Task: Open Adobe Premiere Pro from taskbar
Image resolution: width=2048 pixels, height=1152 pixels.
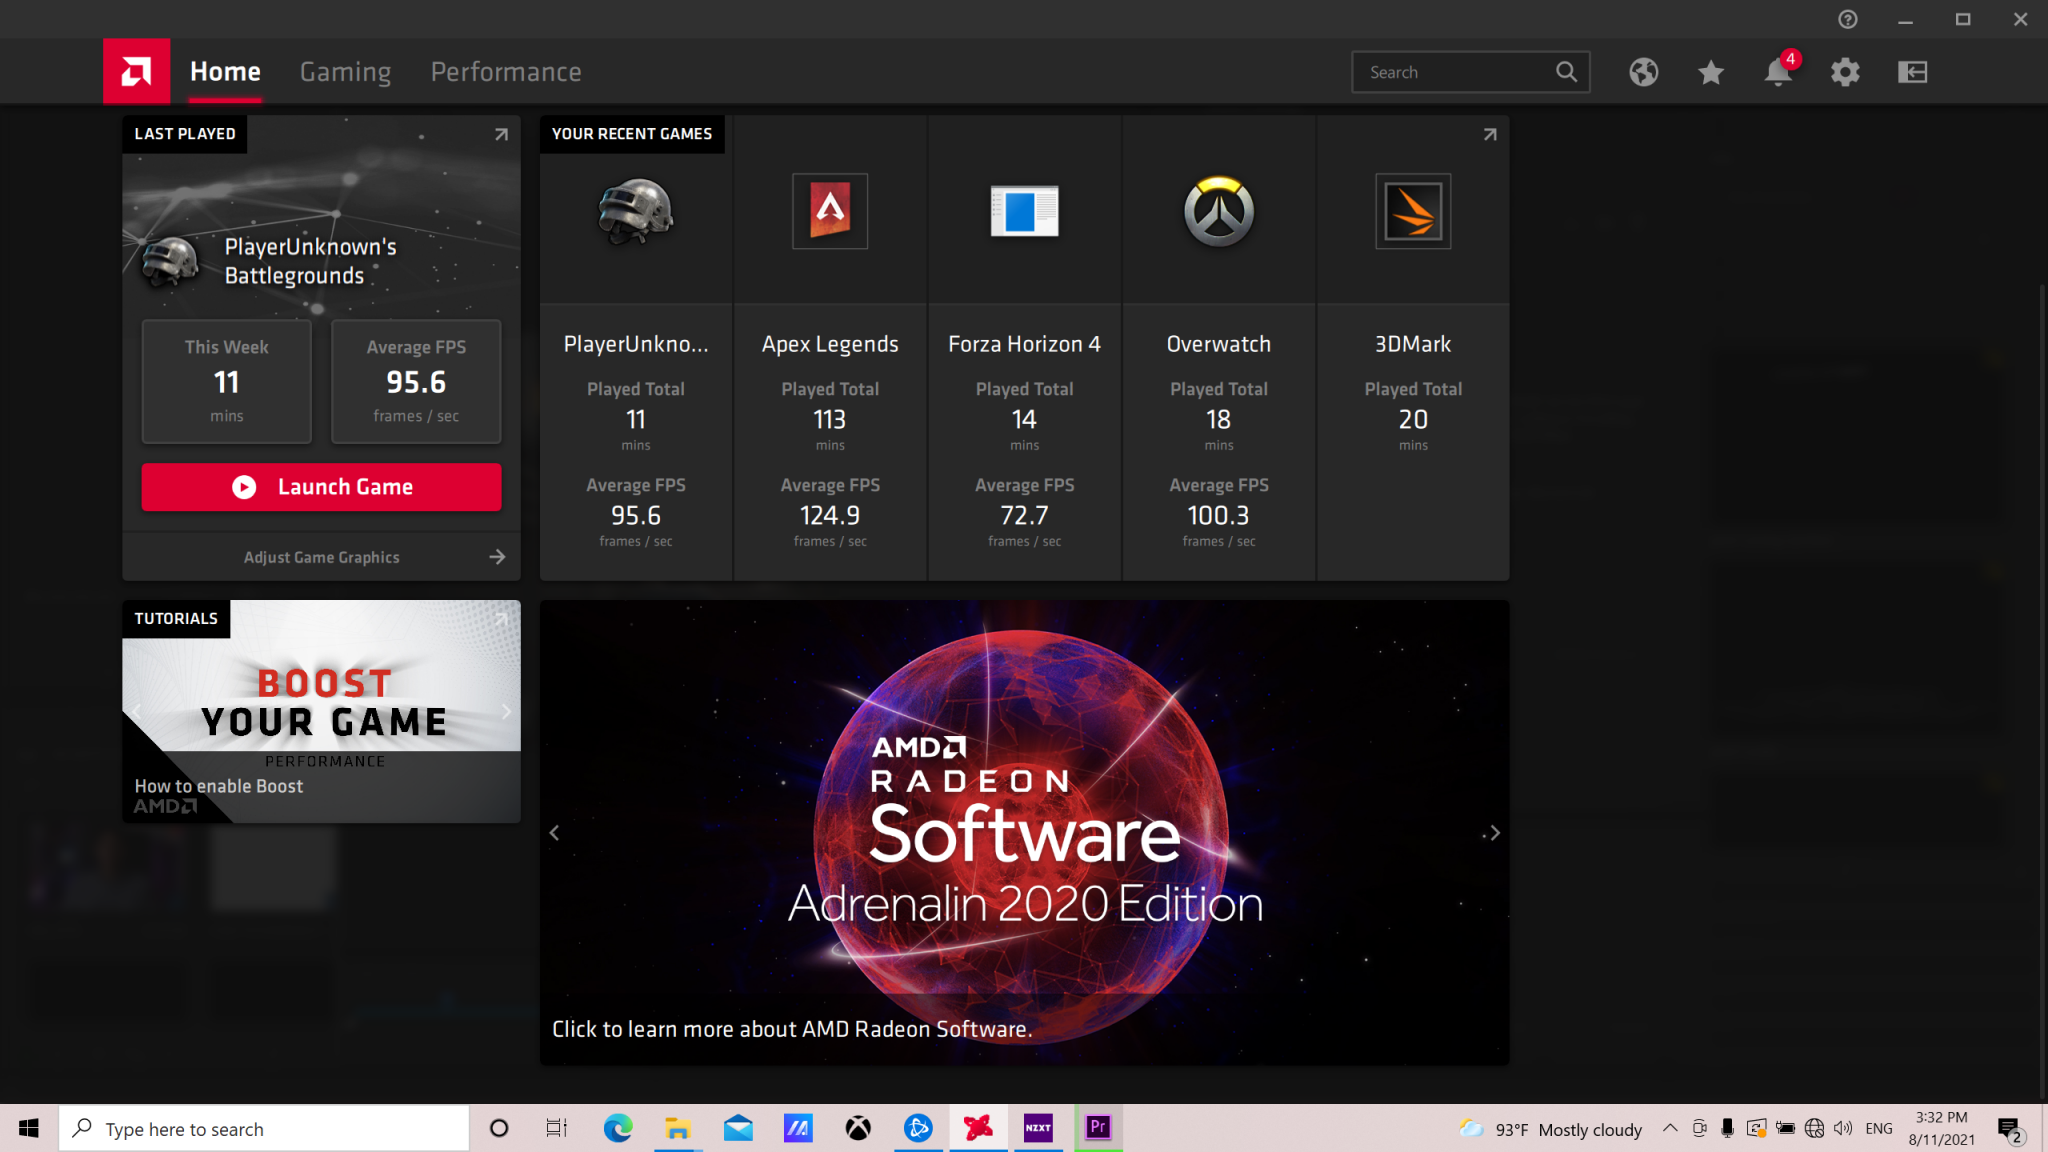Action: pyautogui.click(x=1098, y=1129)
